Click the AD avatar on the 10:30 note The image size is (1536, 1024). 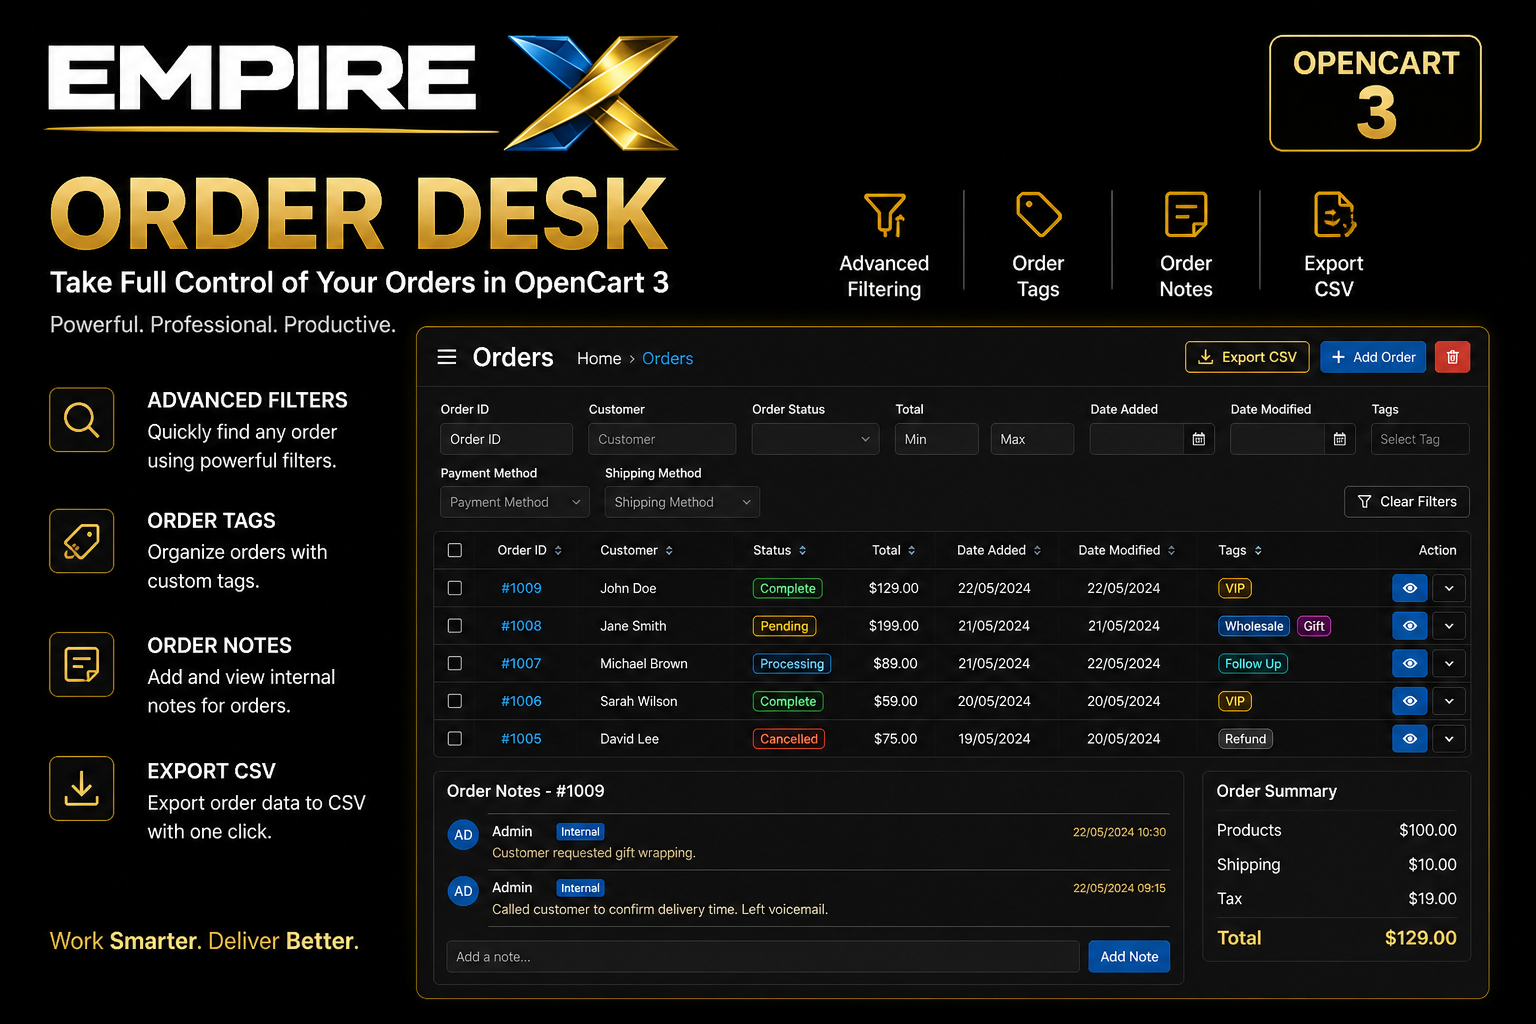463,835
